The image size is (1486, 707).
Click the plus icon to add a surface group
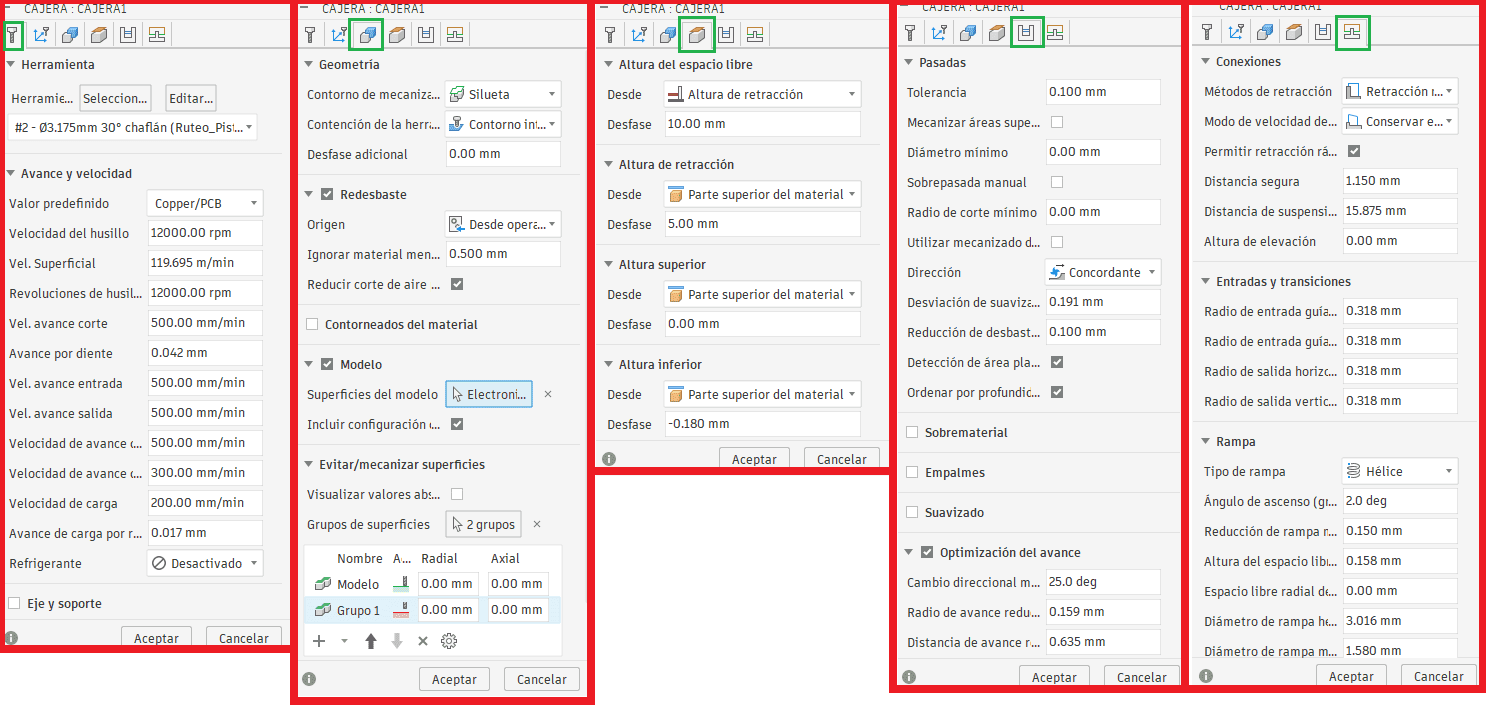(318, 640)
